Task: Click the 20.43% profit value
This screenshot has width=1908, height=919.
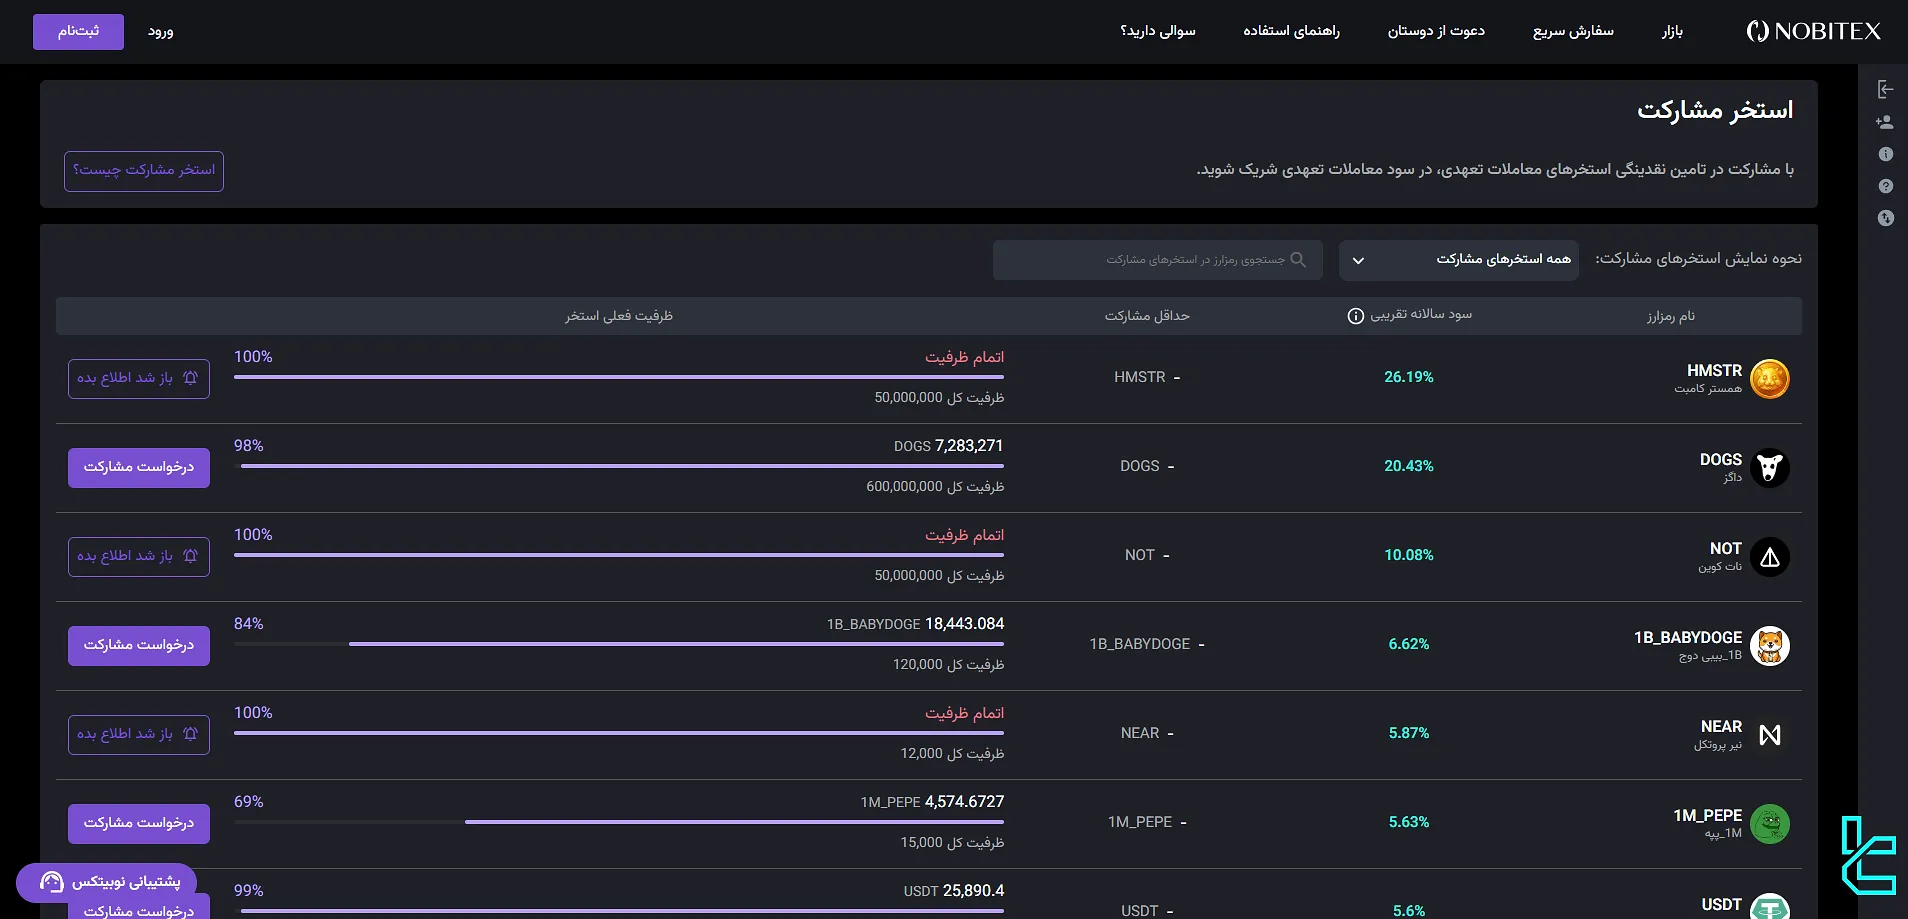Action: (x=1409, y=466)
